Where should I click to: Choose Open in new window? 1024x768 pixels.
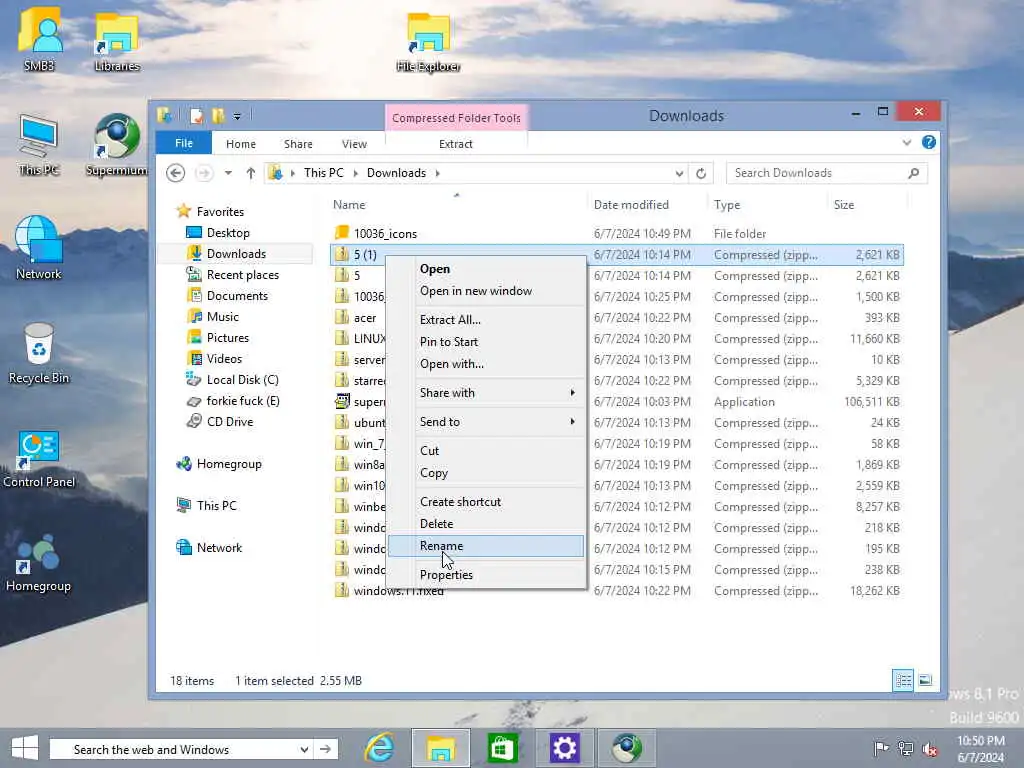pyautogui.click(x=487, y=291)
